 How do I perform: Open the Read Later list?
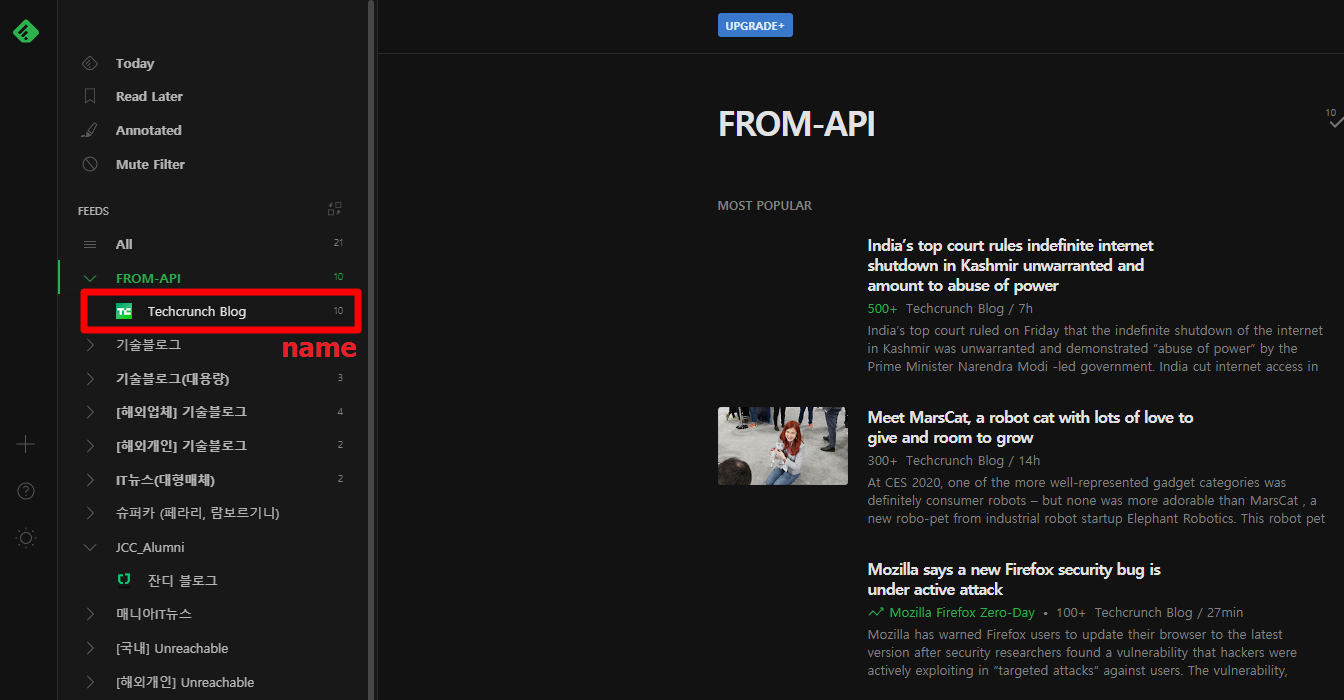[x=149, y=96]
